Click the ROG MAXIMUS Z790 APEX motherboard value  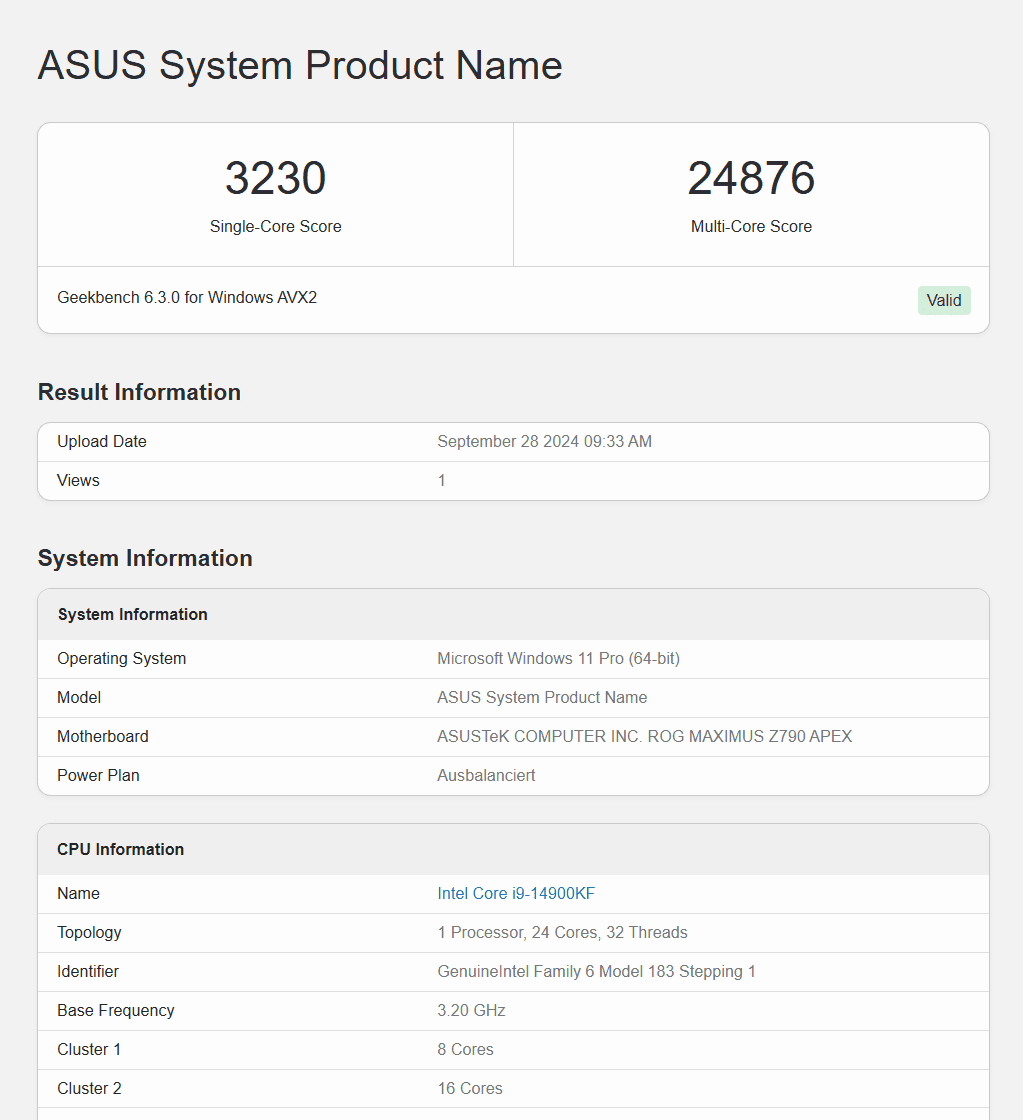tap(644, 736)
